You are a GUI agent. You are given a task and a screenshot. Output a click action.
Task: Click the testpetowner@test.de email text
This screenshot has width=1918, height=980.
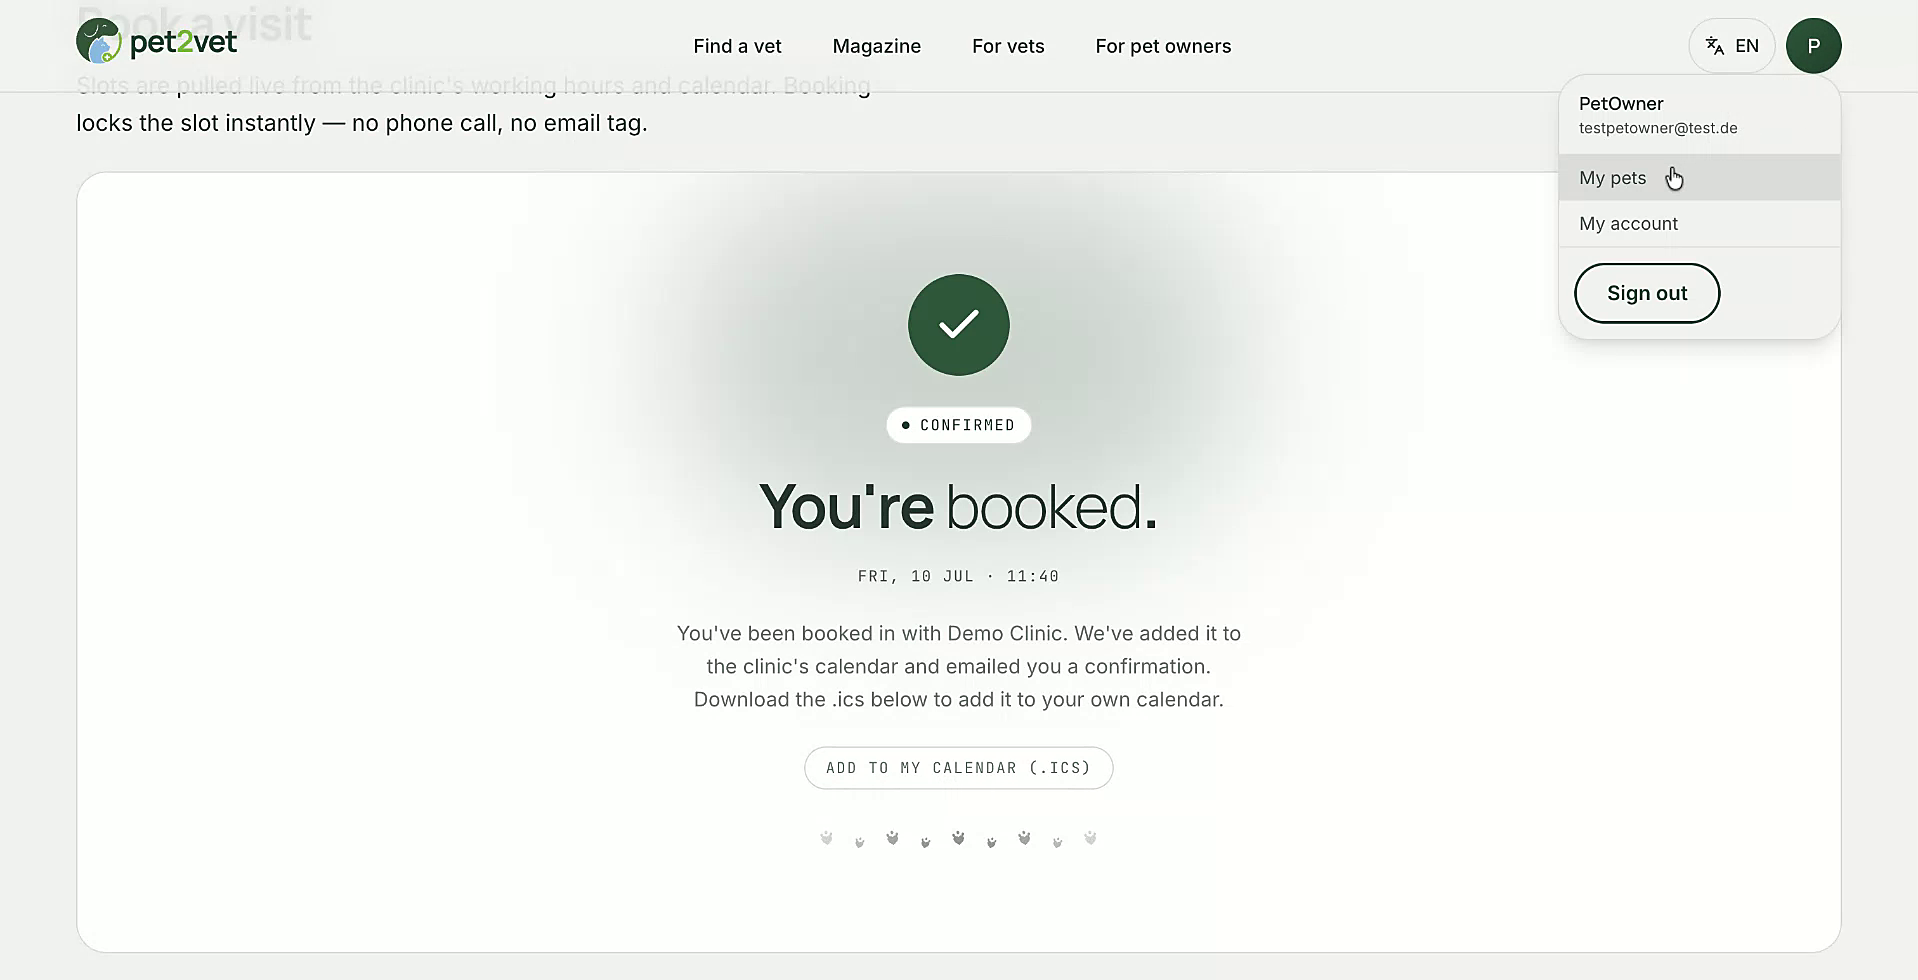(x=1657, y=128)
